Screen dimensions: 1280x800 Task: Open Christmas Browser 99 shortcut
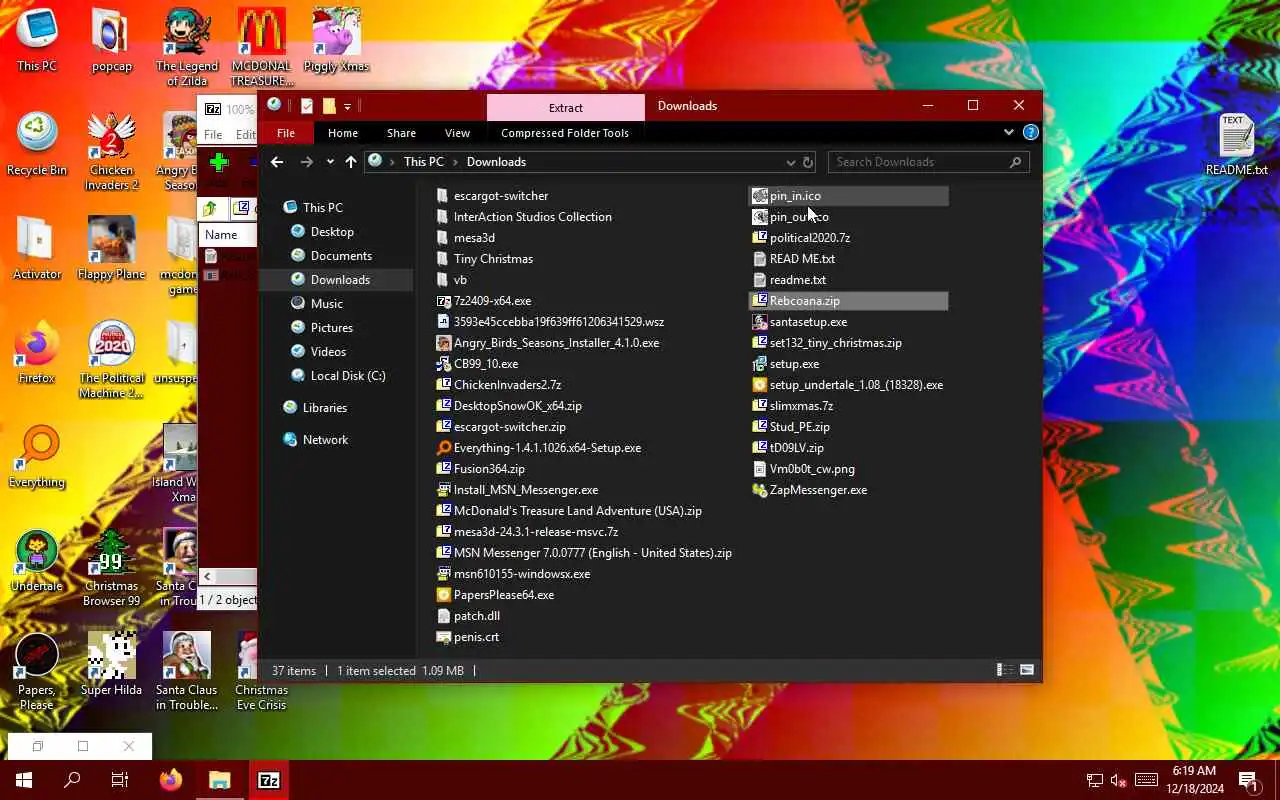112,568
